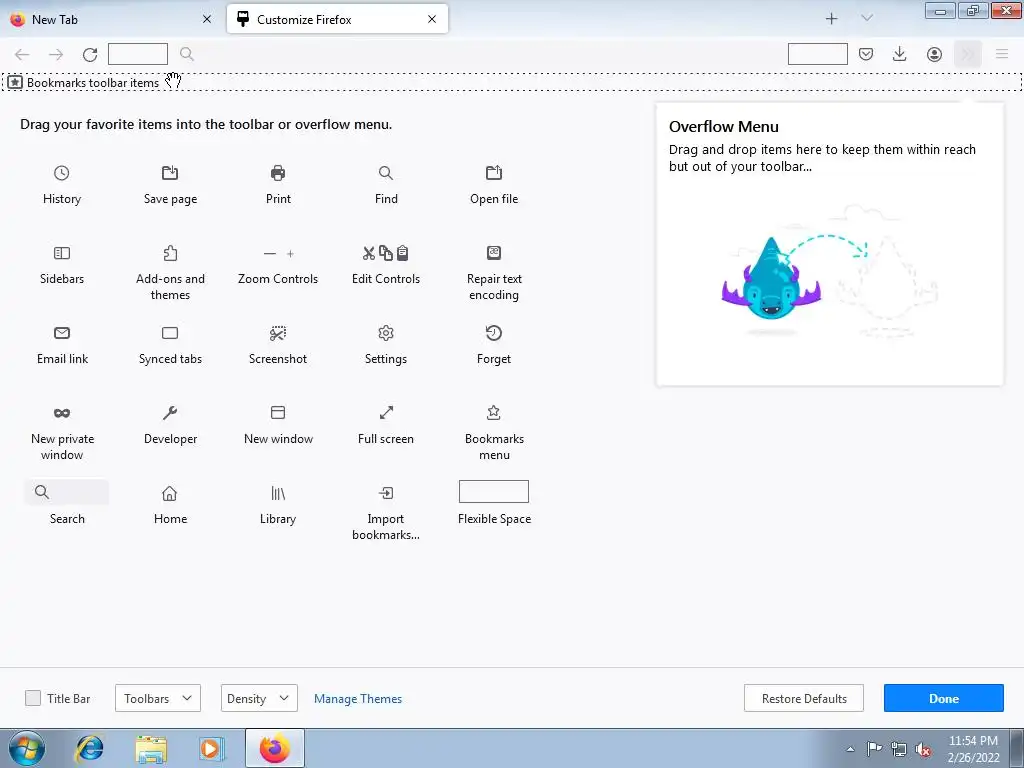Click the Forward arrow in toolbar
1024x768 pixels.
coord(56,54)
